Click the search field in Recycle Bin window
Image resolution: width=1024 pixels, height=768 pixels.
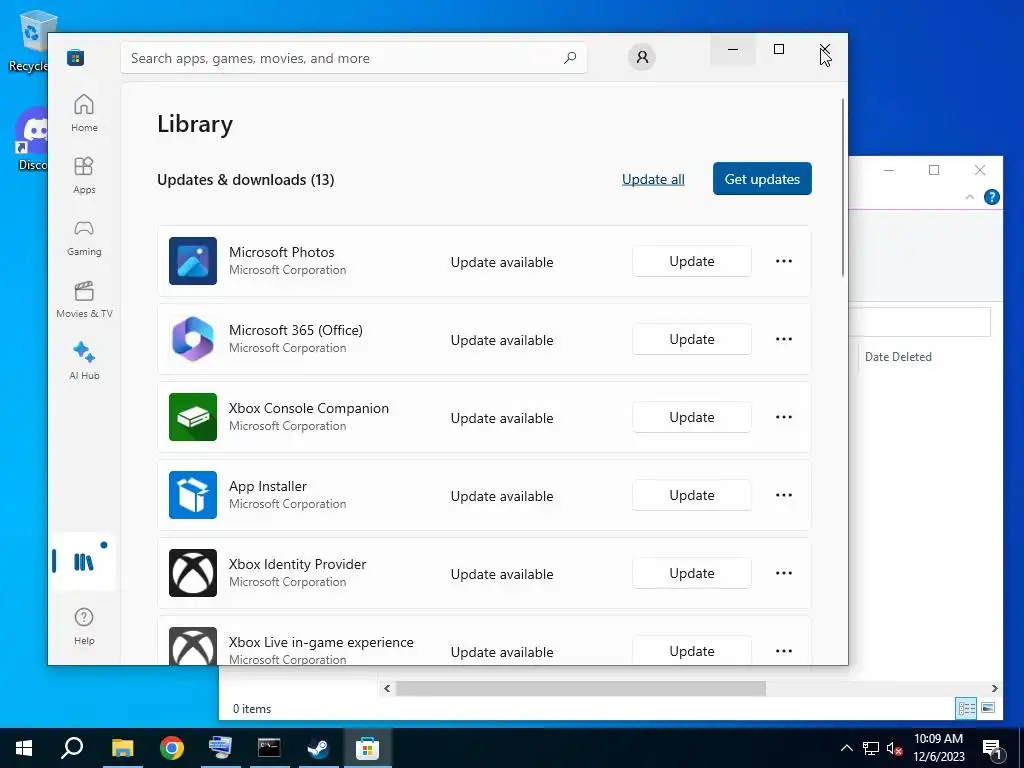point(920,322)
